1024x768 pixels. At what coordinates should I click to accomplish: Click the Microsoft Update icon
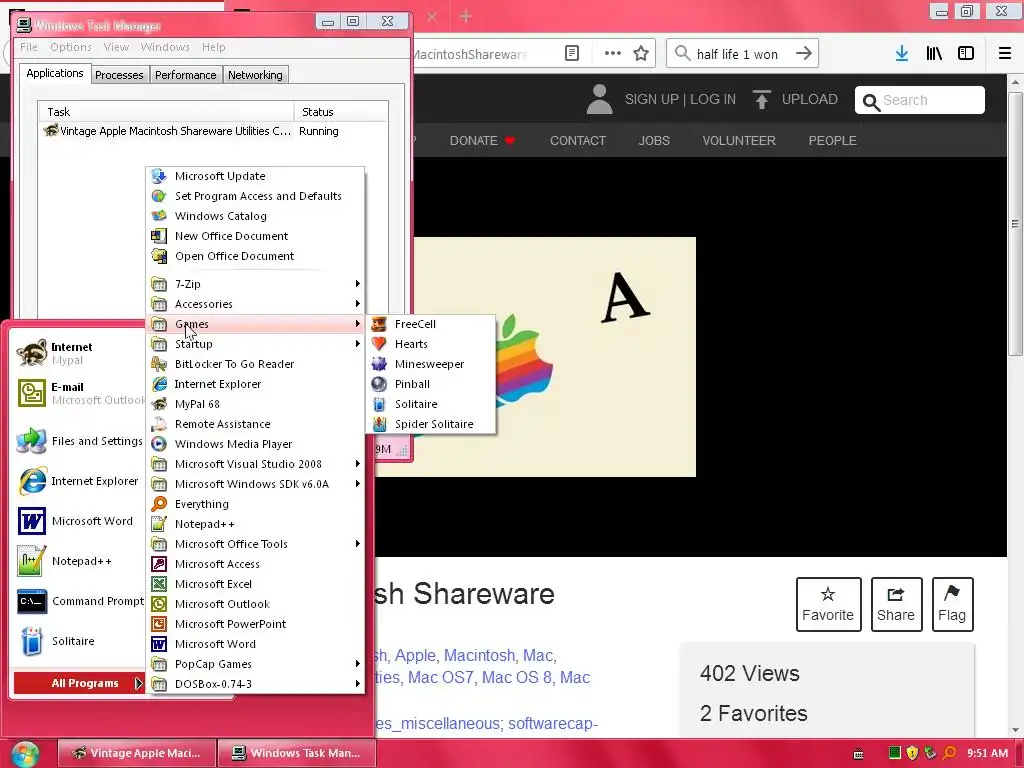coord(159,176)
